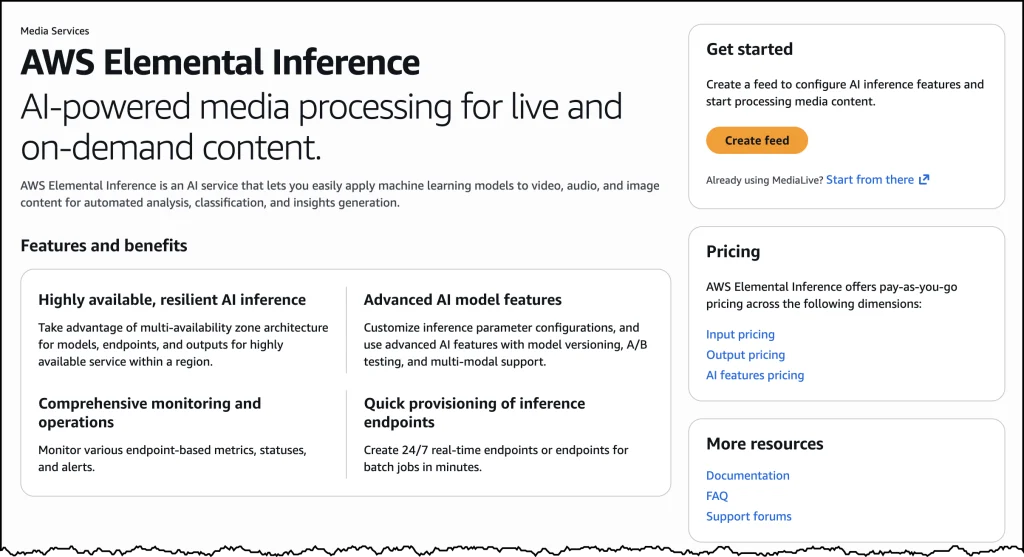Click the More resources panel heading

764,444
